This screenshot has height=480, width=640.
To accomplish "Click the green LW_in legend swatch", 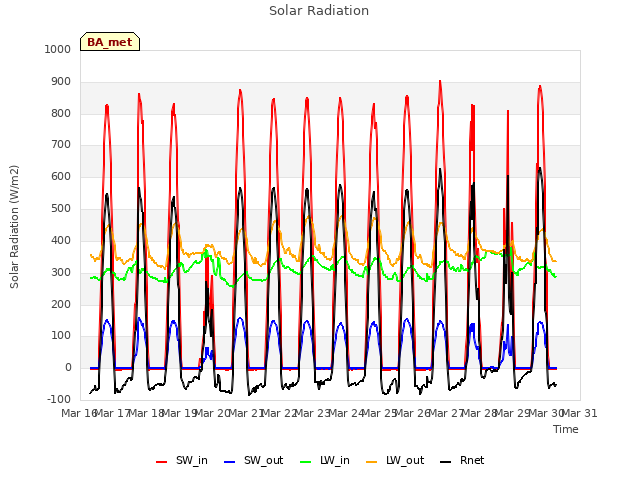I will point(306,462).
